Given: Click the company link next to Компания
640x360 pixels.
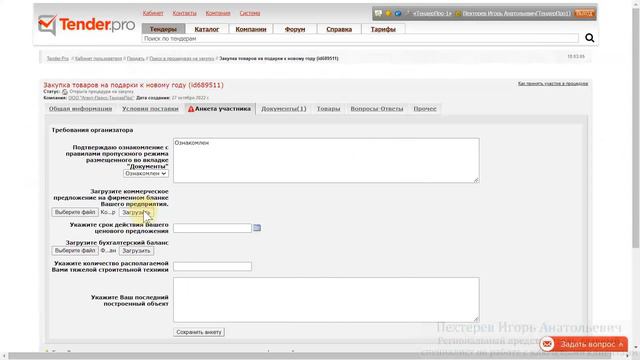Looking at the screenshot, I should click(x=101, y=98).
